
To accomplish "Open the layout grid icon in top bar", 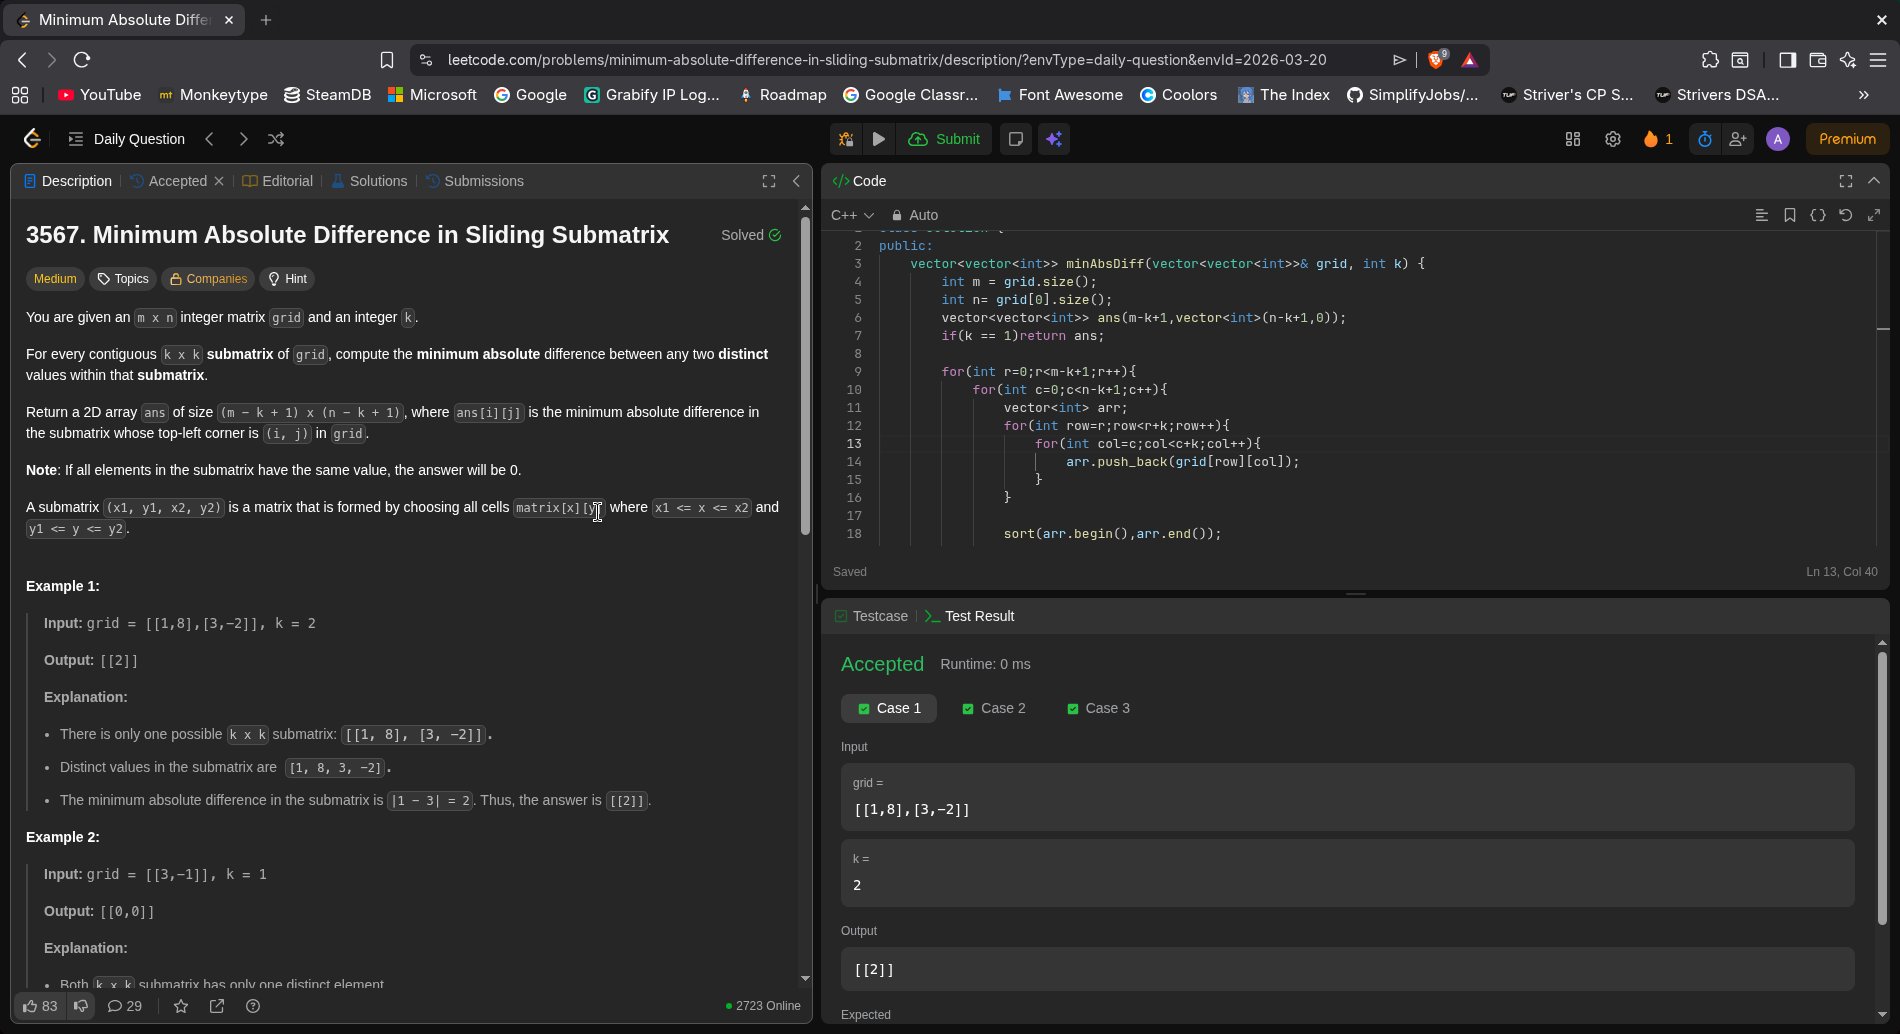I will click(x=1572, y=139).
